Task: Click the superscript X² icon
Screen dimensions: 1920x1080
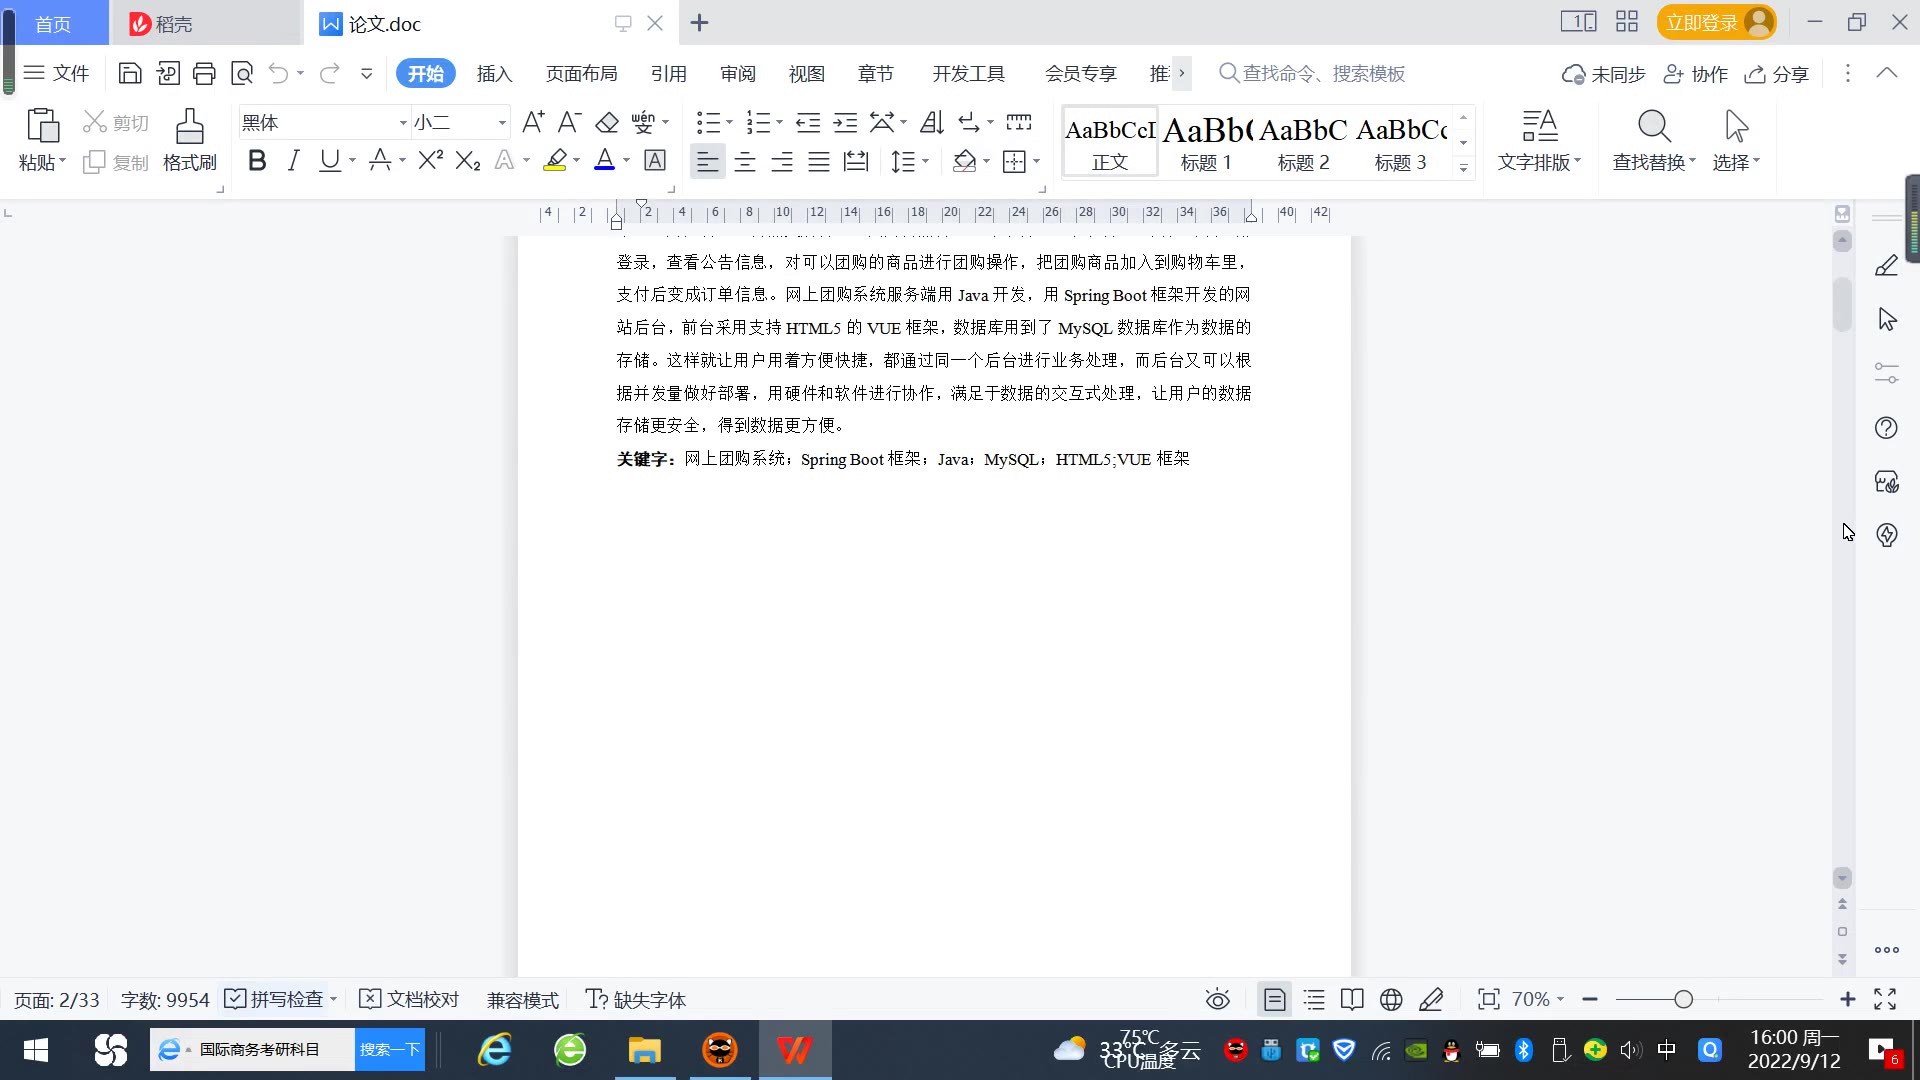Action: pyautogui.click(x=430, y=161)
